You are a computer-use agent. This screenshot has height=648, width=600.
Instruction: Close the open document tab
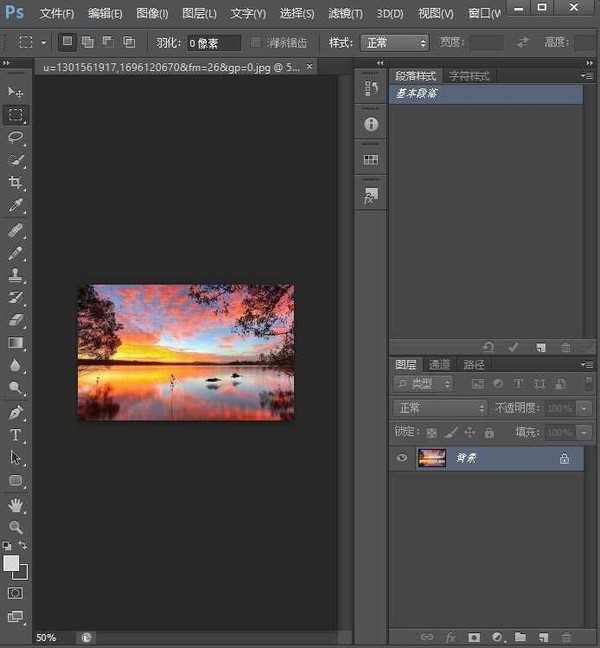pos(308,67)
